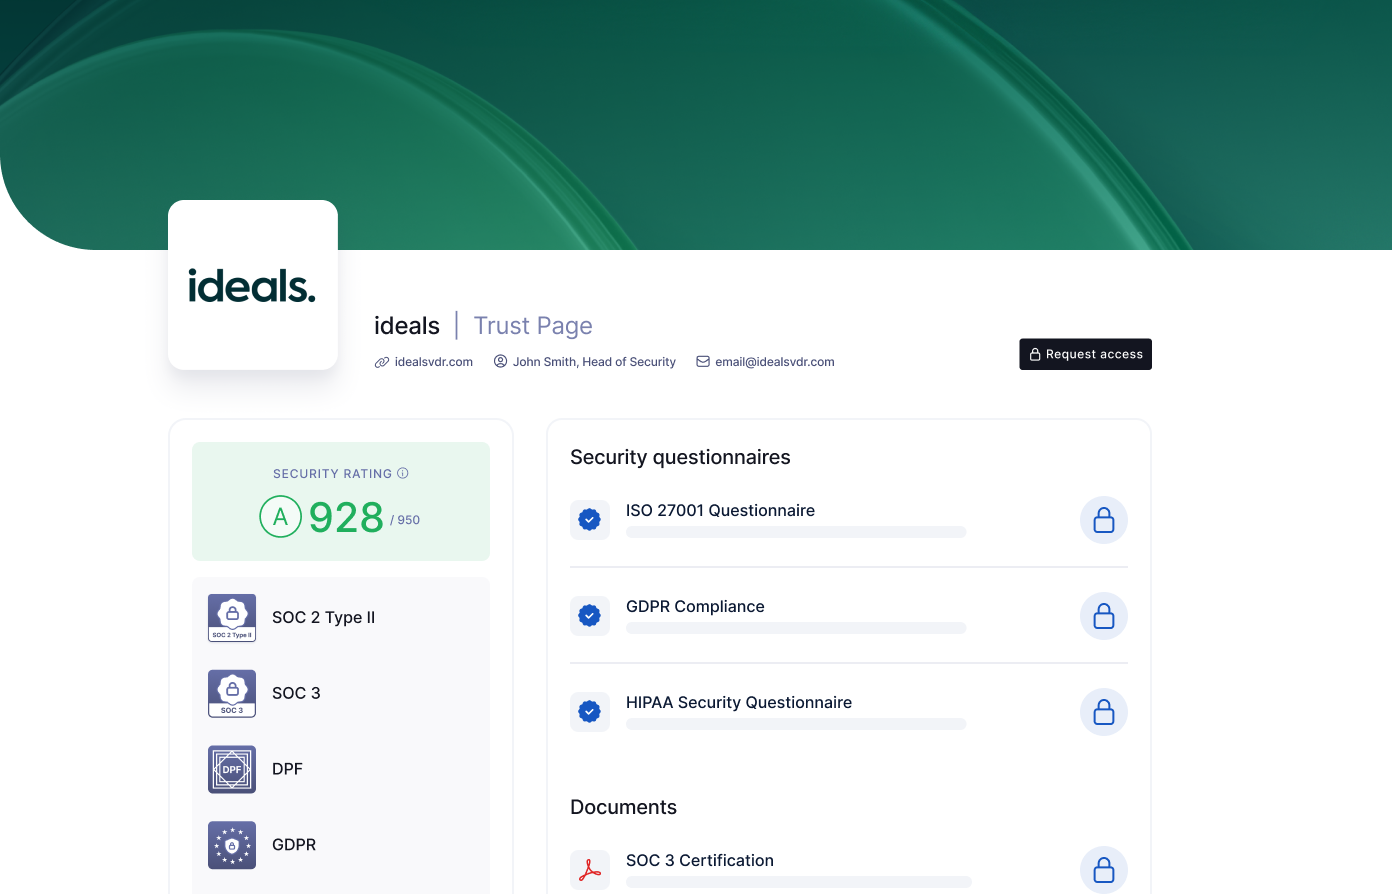Select the GDPR label in compliance list
The height and width of the screenshot is (894, 1392).
pos(294,845)
